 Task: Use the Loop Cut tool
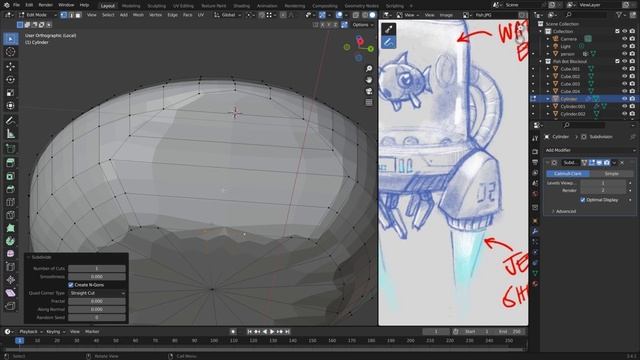tap(11, 202)
